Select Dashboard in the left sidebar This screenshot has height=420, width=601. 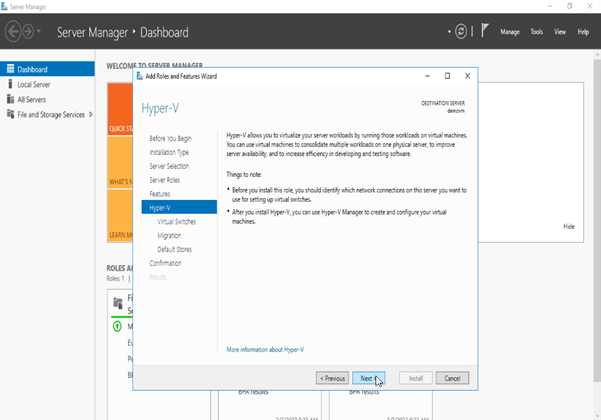(47, 69)
